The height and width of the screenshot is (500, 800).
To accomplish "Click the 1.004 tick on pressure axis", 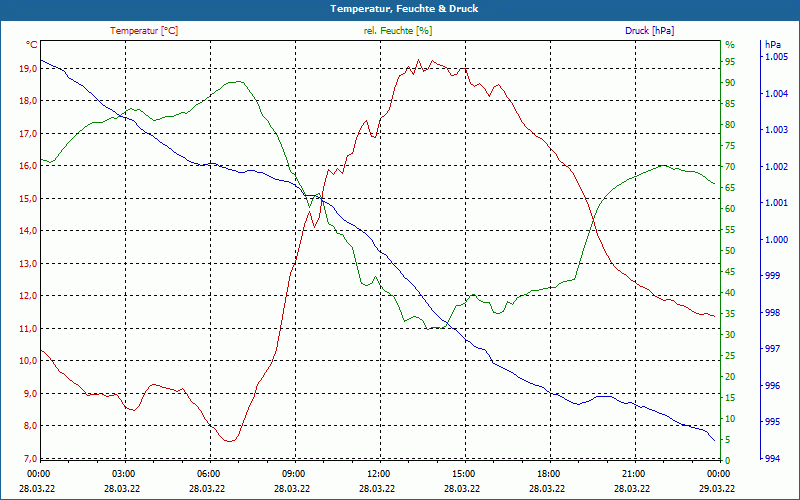I will tap(777, 94).
